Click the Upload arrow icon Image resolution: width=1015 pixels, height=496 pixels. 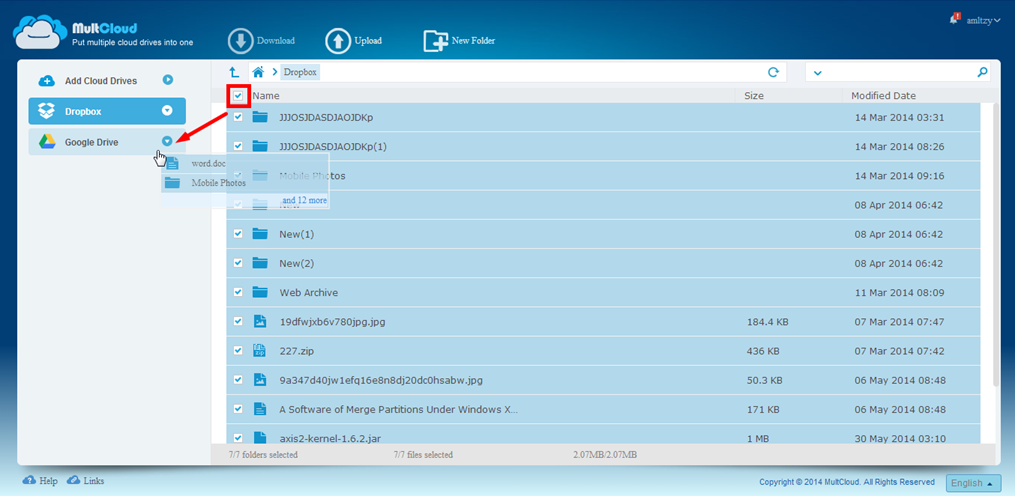(x=338, y=41)
